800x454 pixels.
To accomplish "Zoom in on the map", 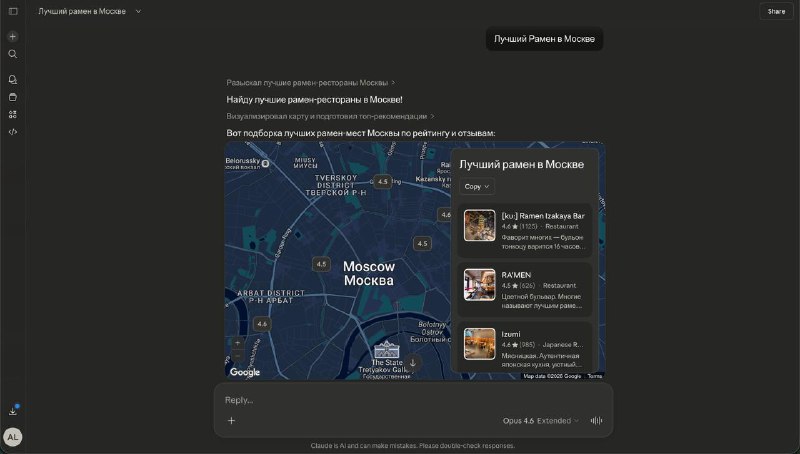I will point(237,343).
